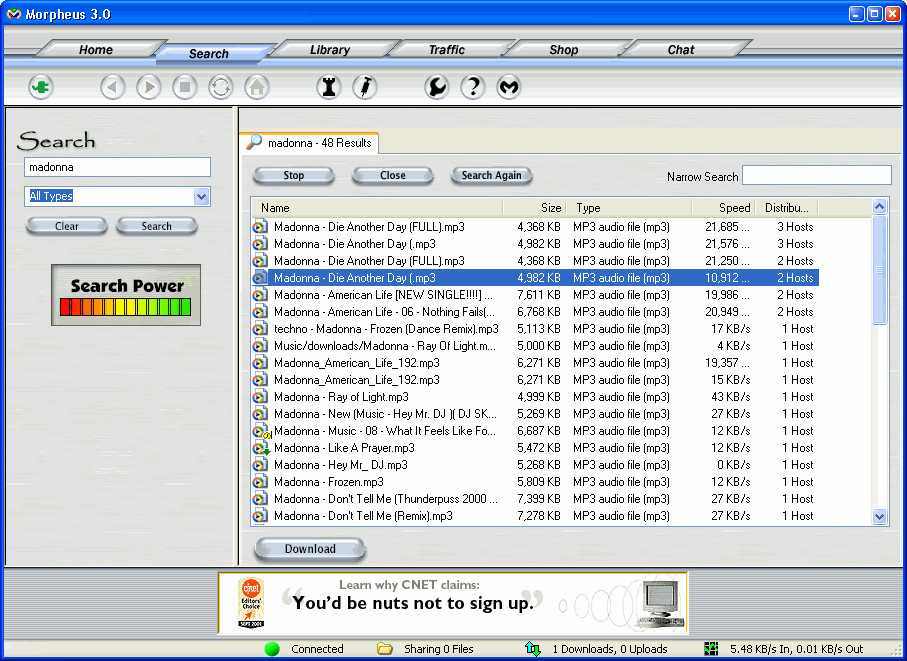
Task: Click the 5,809 KB size cell
Action: (539, 482)
